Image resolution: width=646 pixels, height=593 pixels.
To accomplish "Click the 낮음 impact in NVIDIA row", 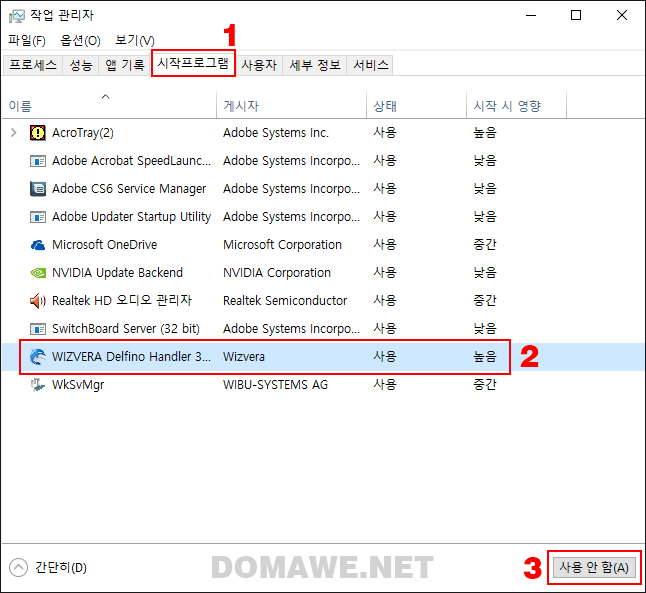I will pyautogui.click(x=485, y=273).
